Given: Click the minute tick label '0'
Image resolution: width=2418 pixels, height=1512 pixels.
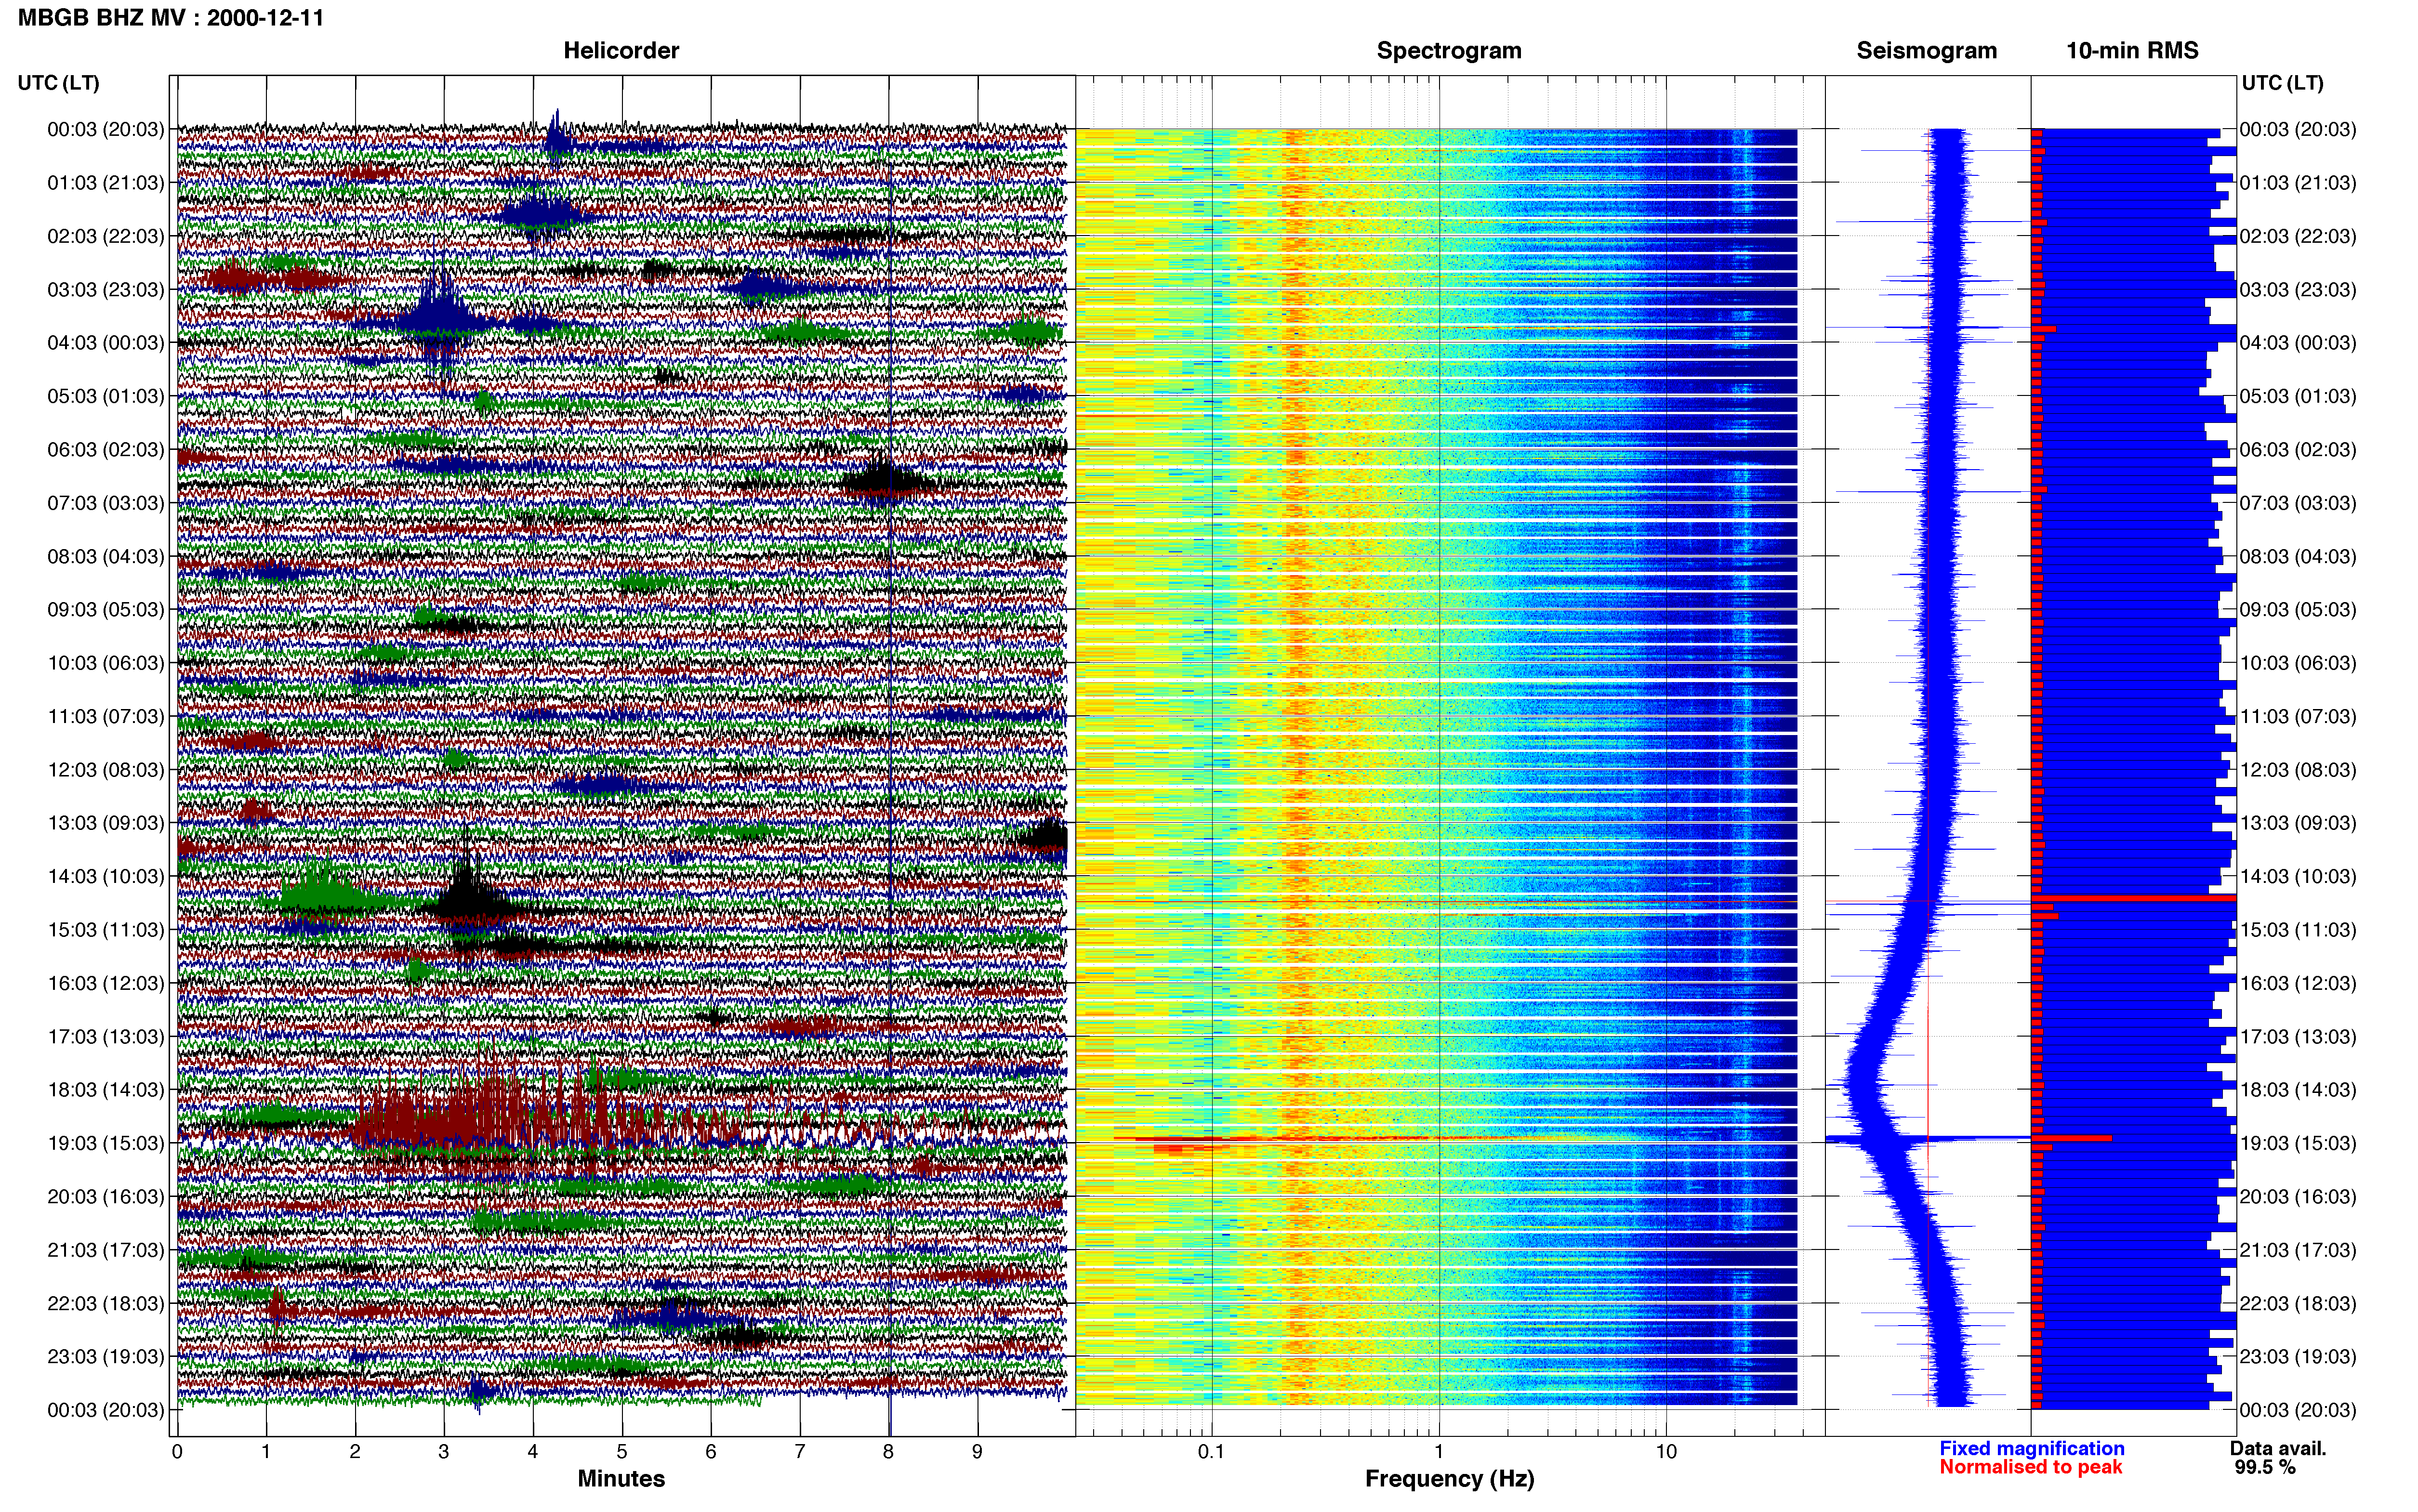Looking at the screenshot, I should (x=177, y=1452).
